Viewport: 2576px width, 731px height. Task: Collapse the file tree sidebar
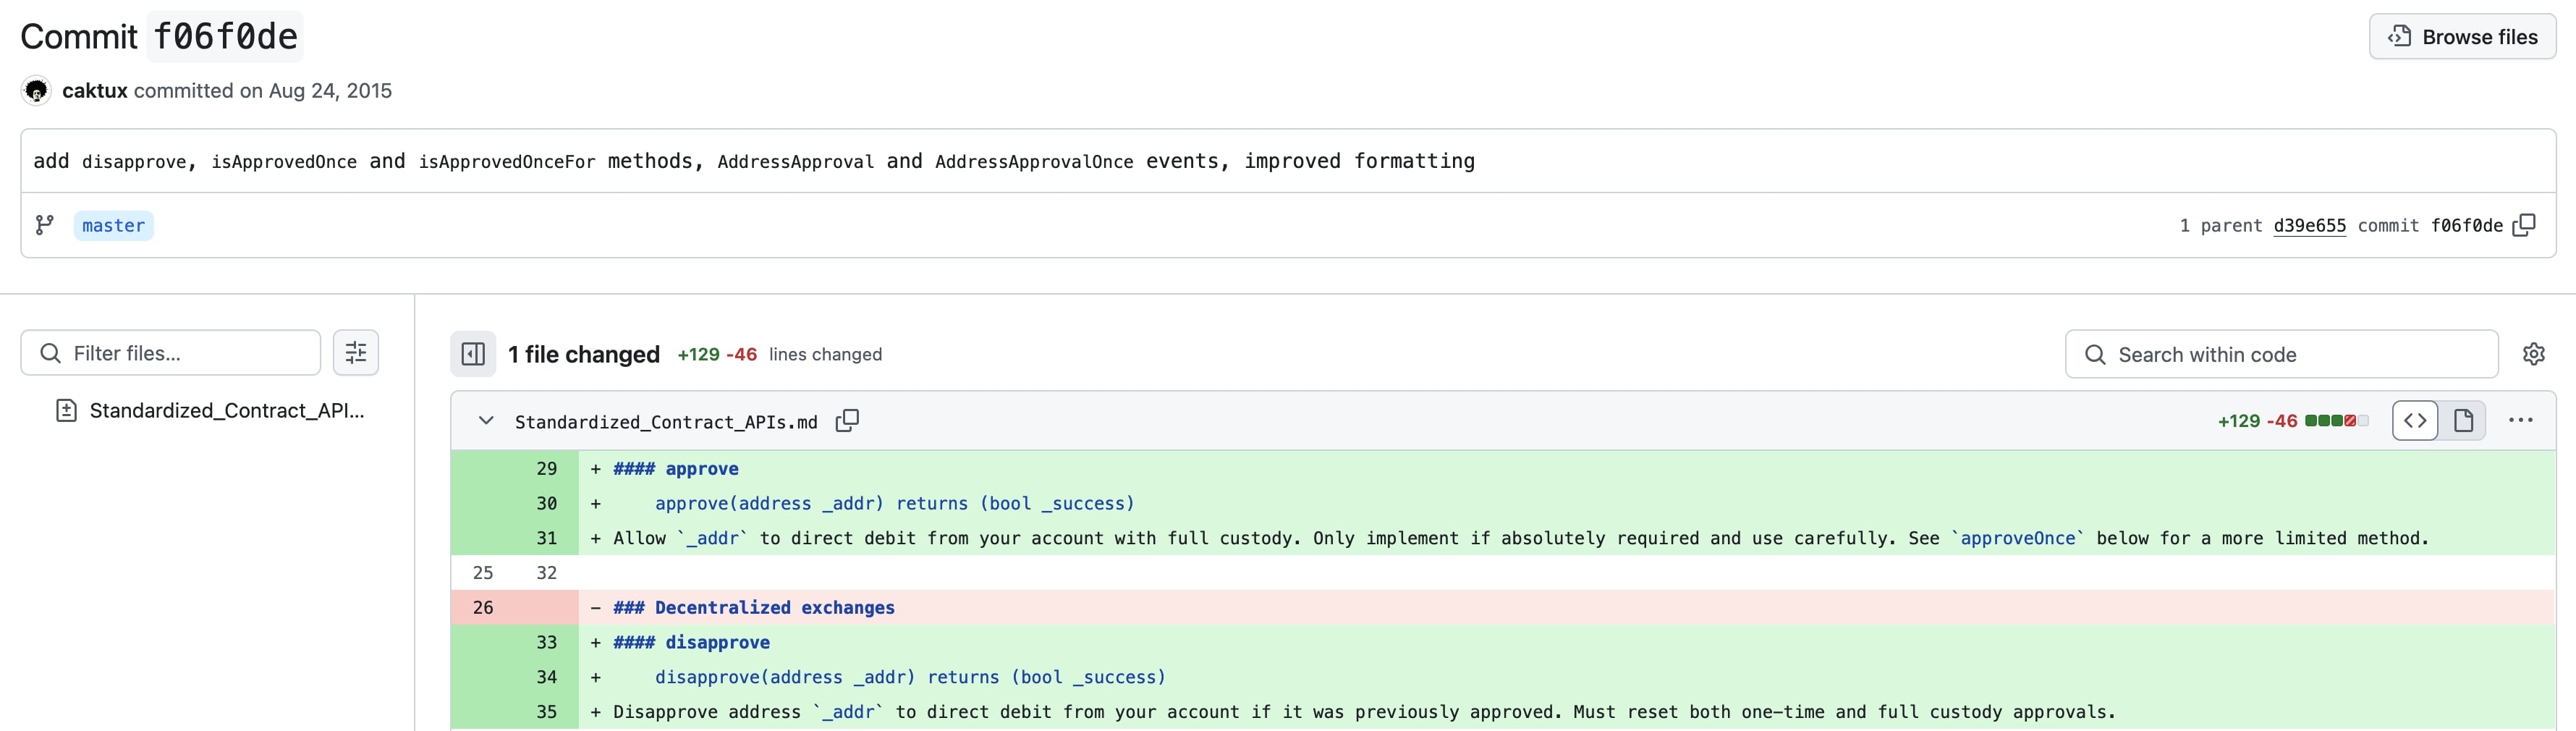[x=473, y=354]
